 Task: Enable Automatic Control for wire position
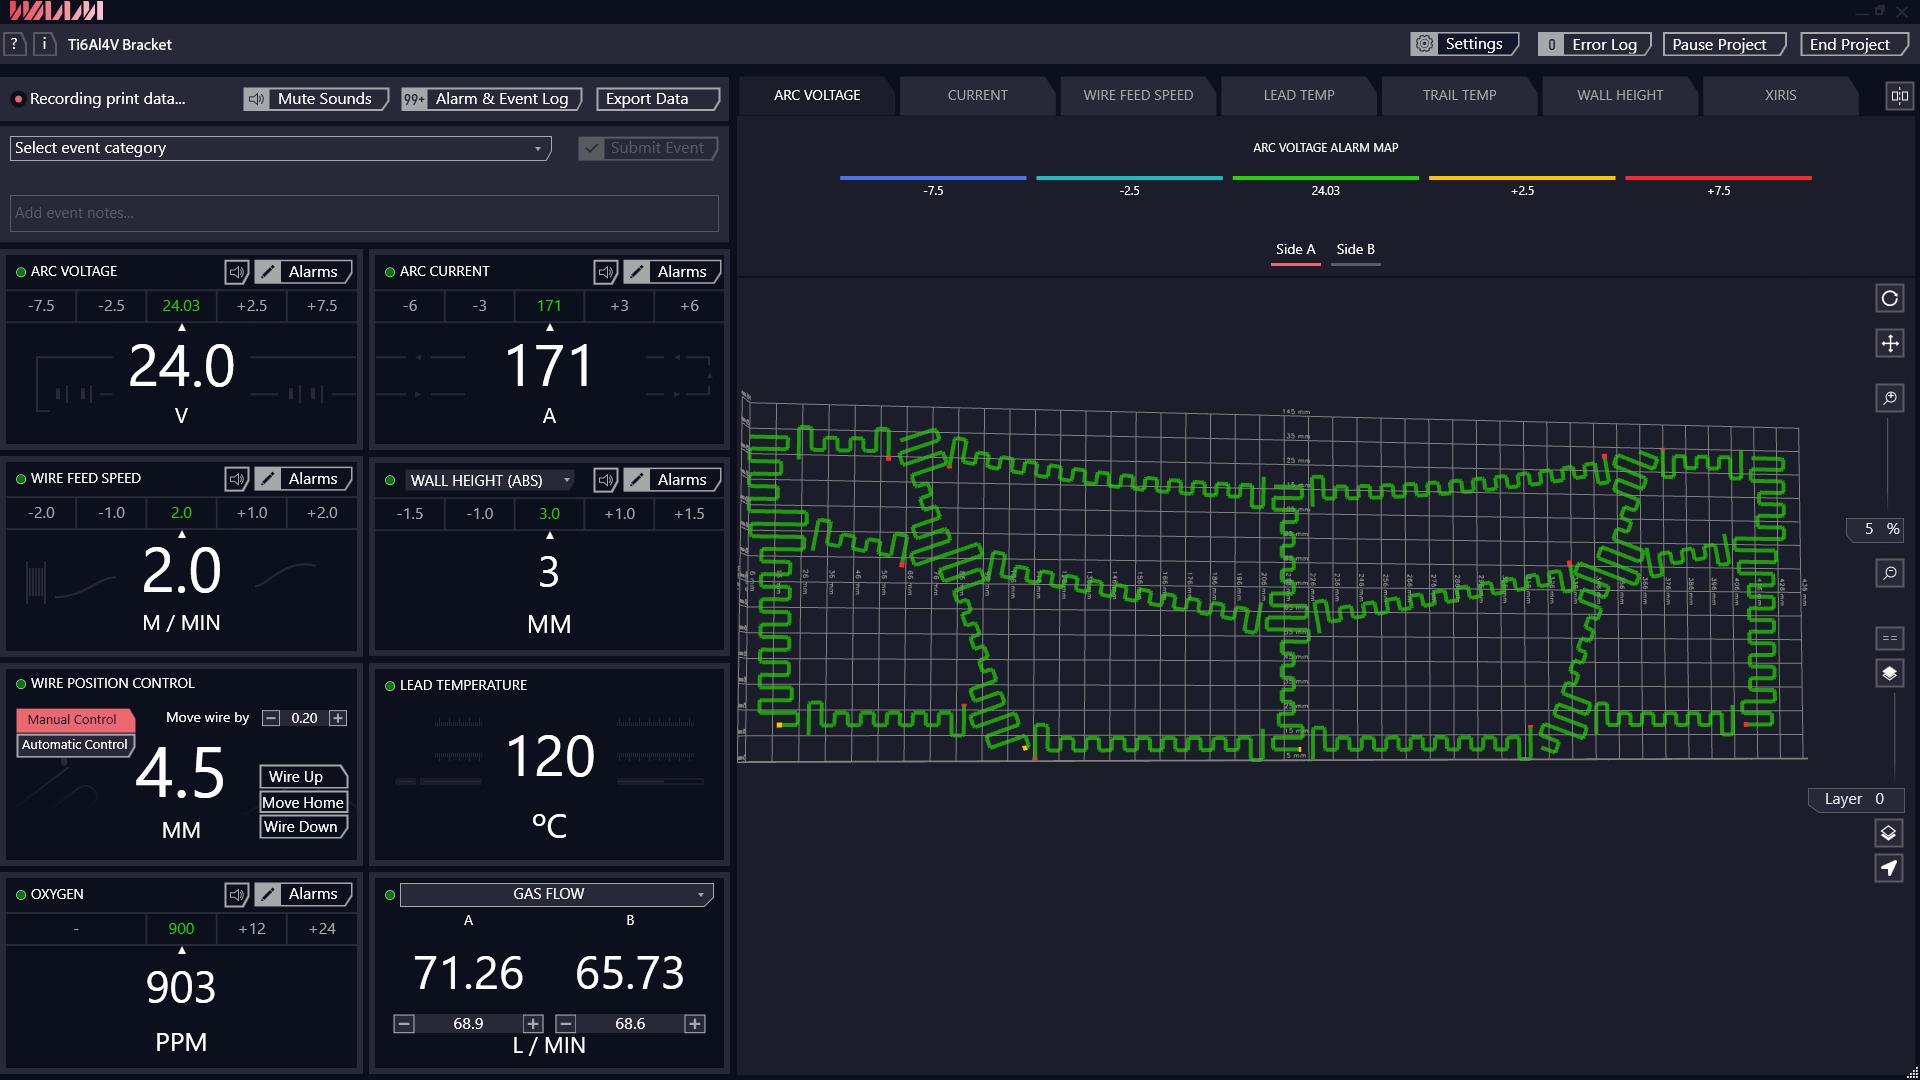coord(75,745)
